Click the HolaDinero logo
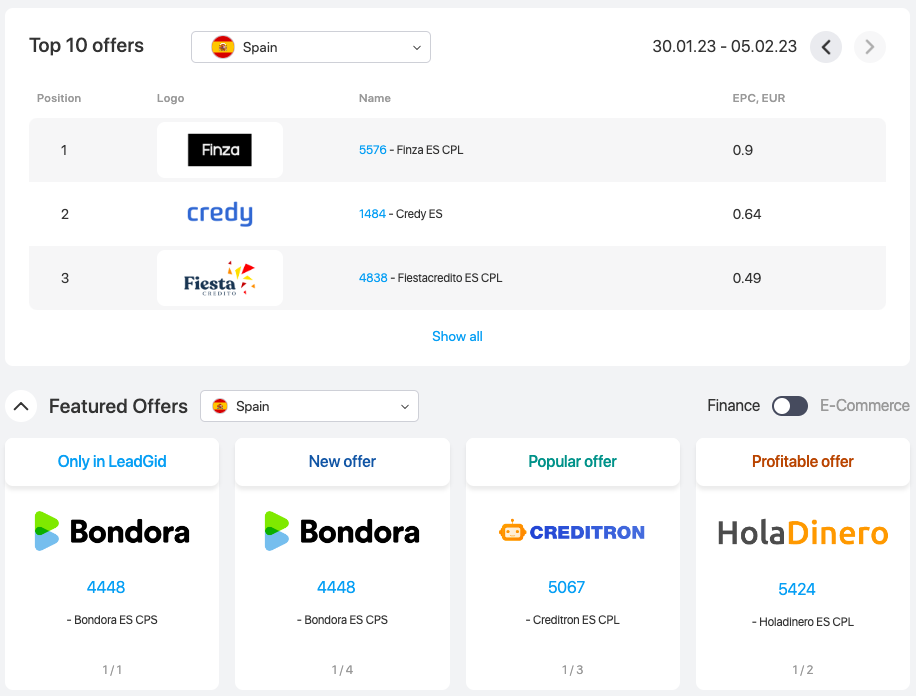916x696 pixels. point(803,532)
